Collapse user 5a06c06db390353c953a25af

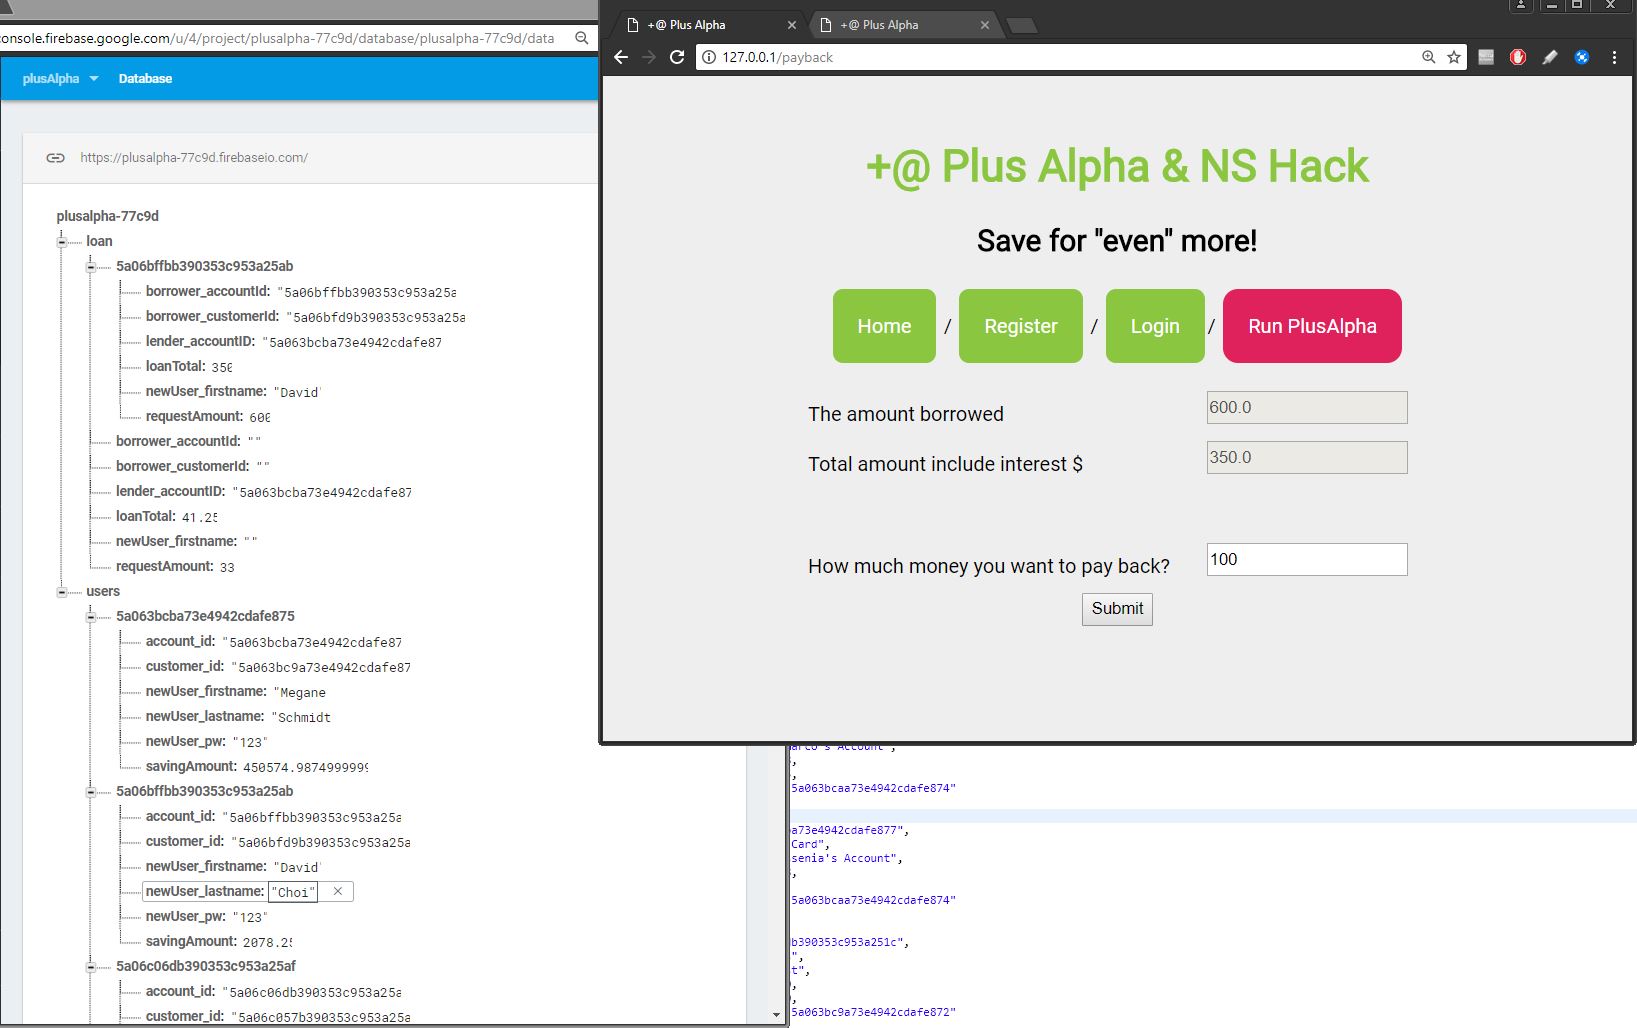click(x=91, y=967)
